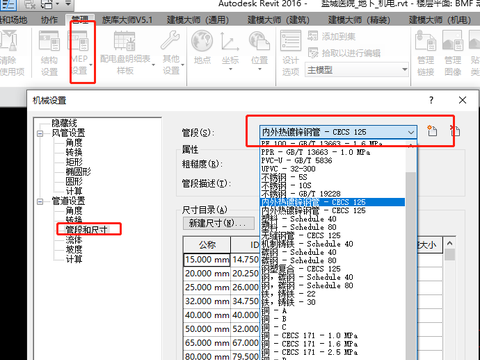Image resolution: width=480 pixels, height=360 pixels.
Task: Click the 新建尺寸(N)... button
Action: click(219, 223)
